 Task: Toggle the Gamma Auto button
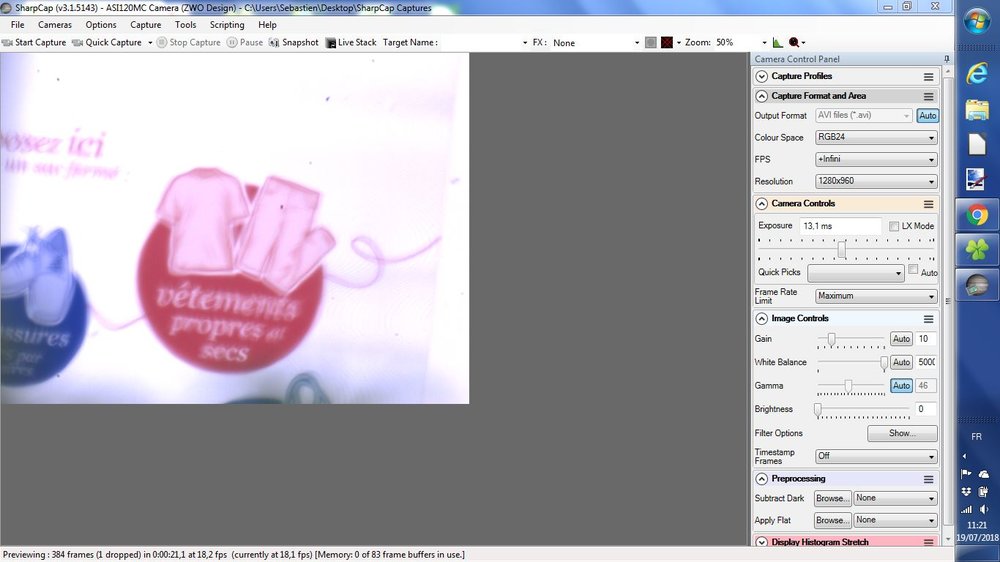tap(901, 386)
